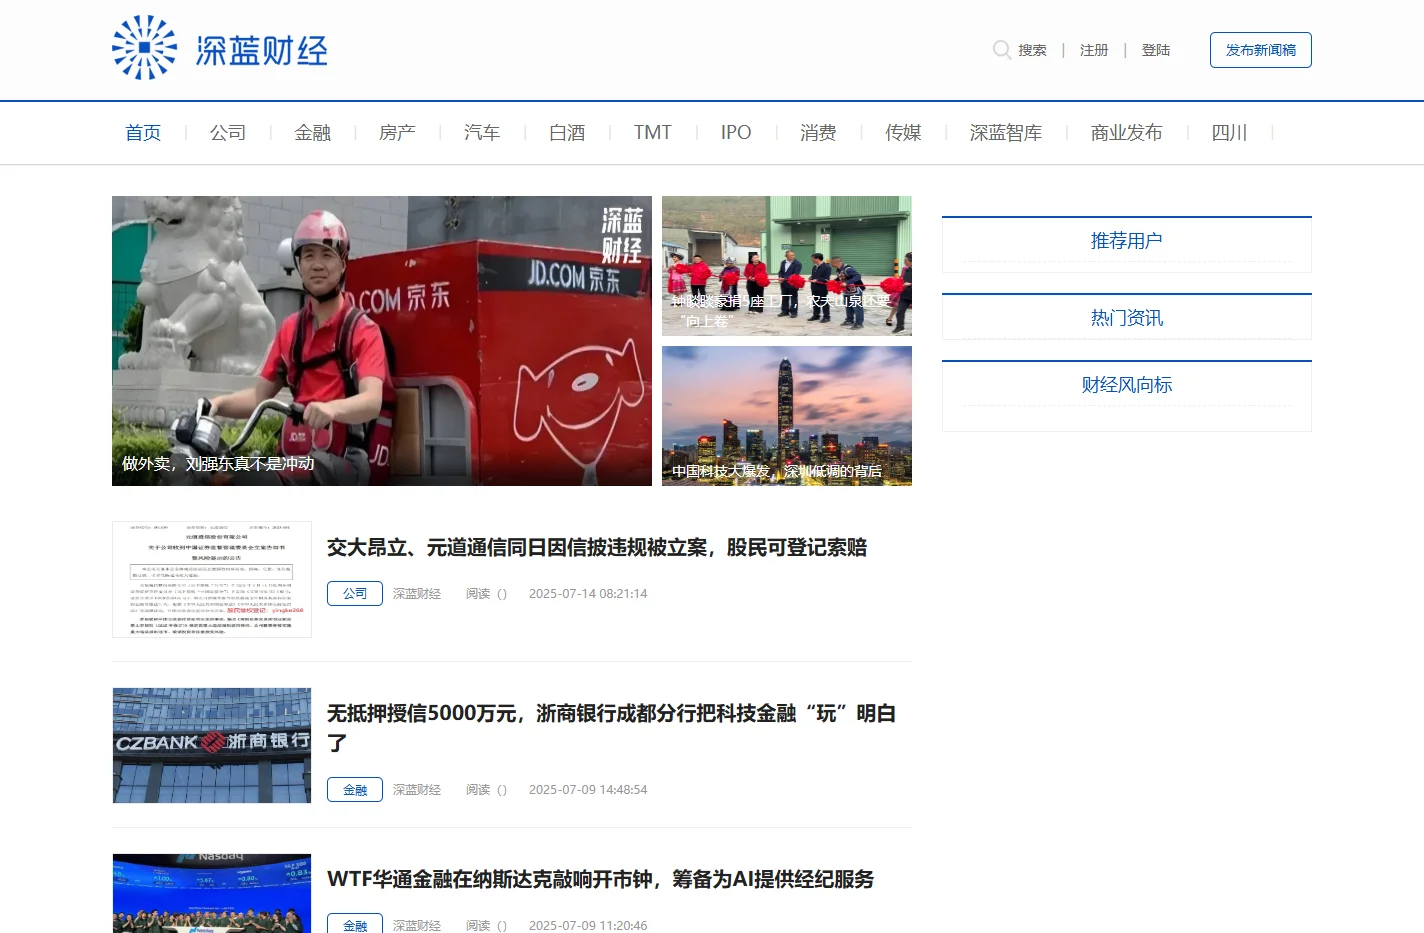Viewport: 1424px width, 933px height.
Task: Click the 发布新闻稿 button
Action: [1260, 50]
